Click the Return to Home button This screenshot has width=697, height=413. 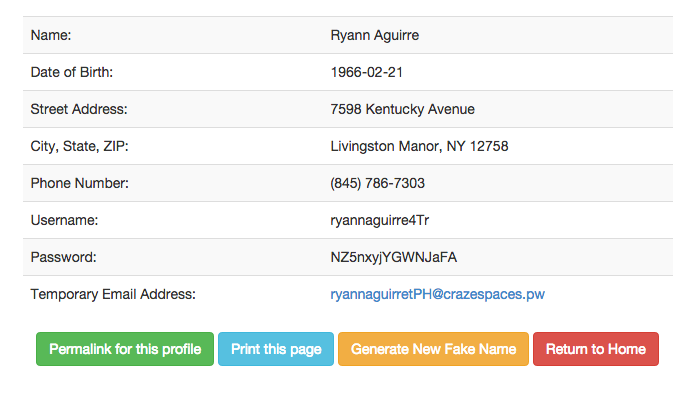coord(596,349)
